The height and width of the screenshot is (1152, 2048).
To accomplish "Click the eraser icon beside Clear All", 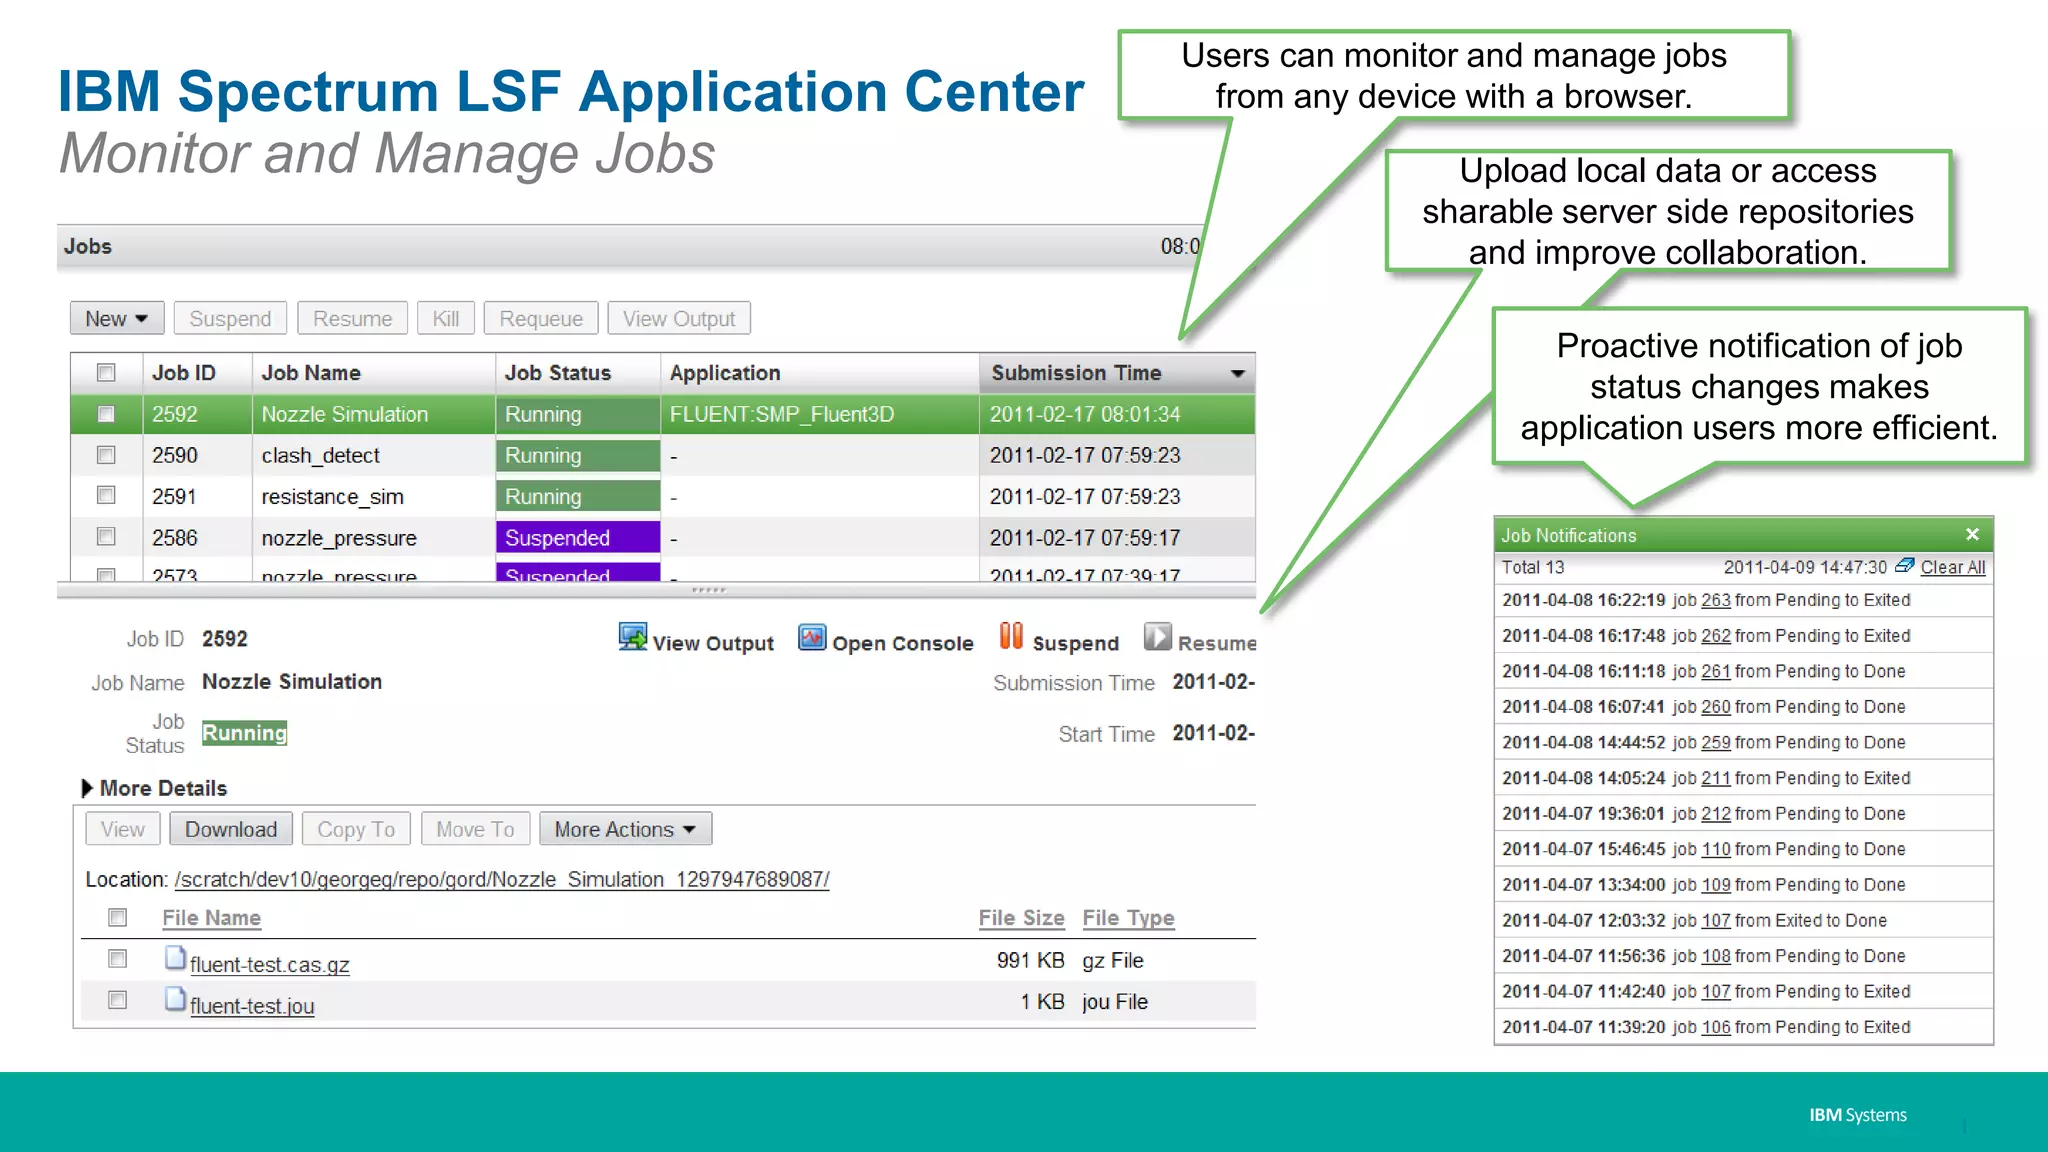I will pyautogui.click(x=1904, y=566).
